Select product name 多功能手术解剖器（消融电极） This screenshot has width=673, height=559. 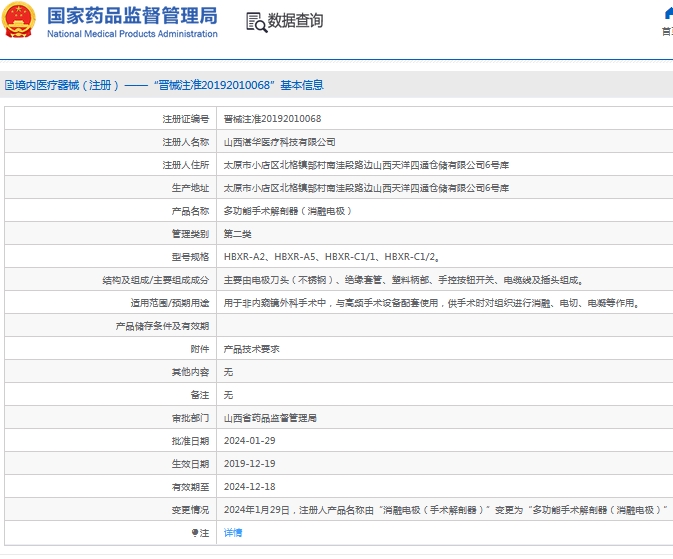coord(288,211)
